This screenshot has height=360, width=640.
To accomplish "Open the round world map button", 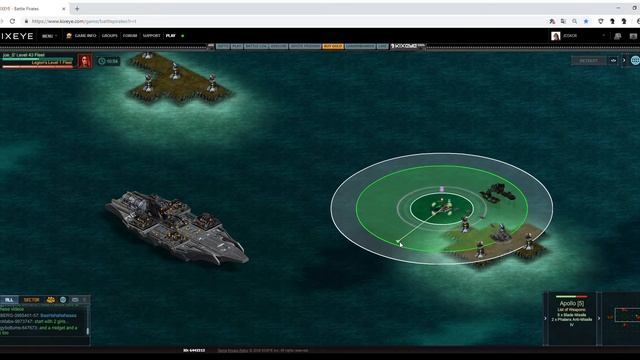I will [x=635, y=60].
